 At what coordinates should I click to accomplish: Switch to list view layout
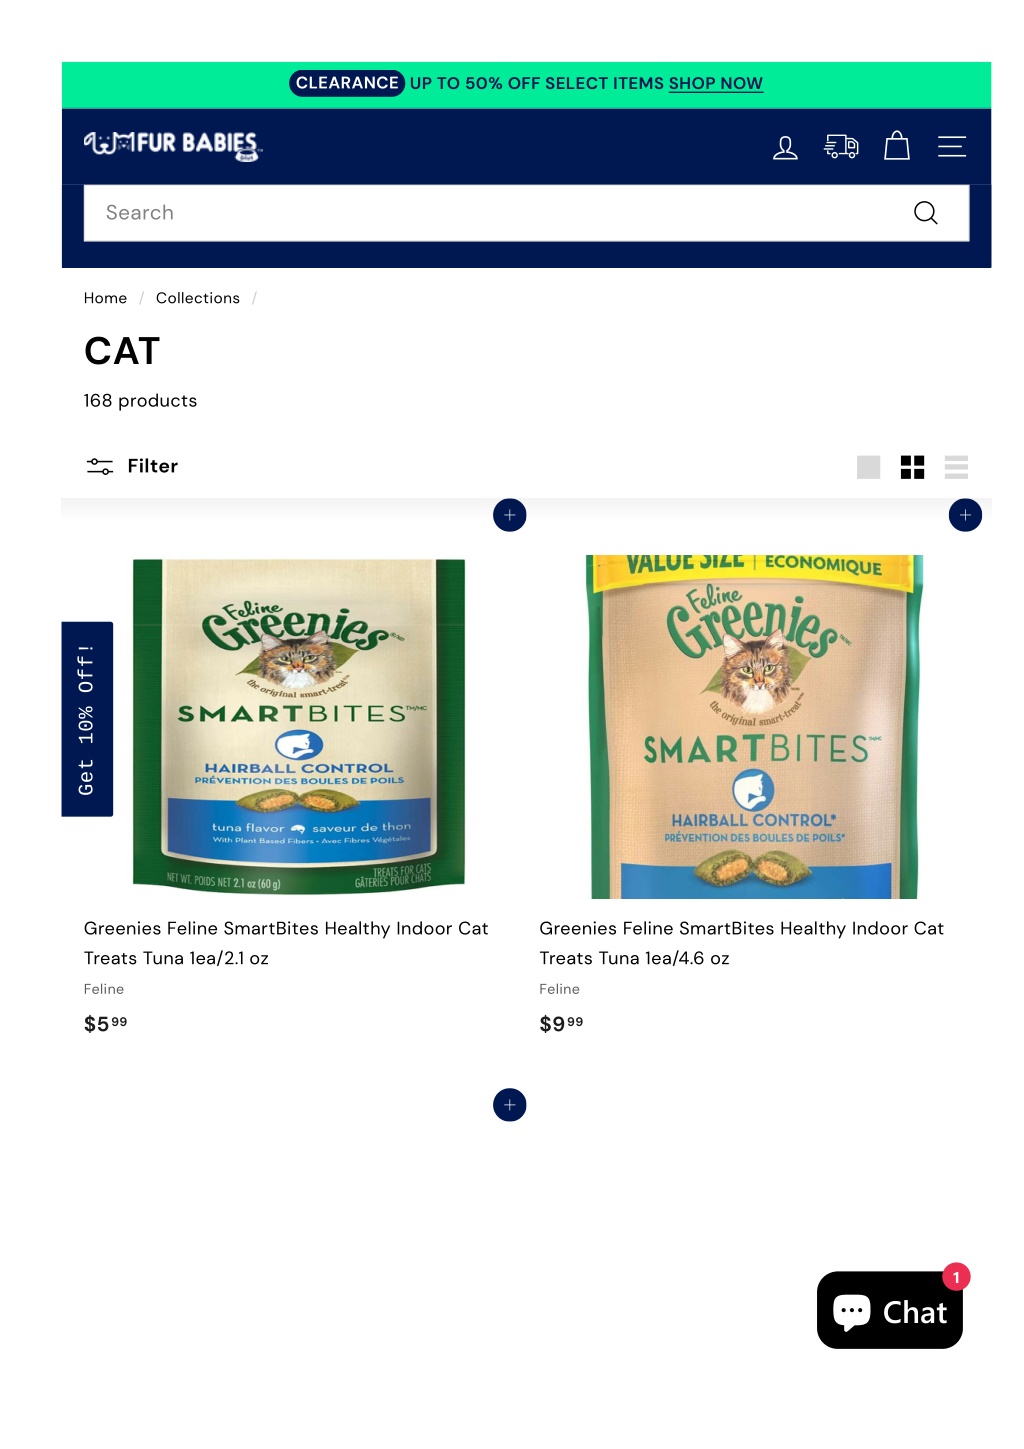[956, 467]
